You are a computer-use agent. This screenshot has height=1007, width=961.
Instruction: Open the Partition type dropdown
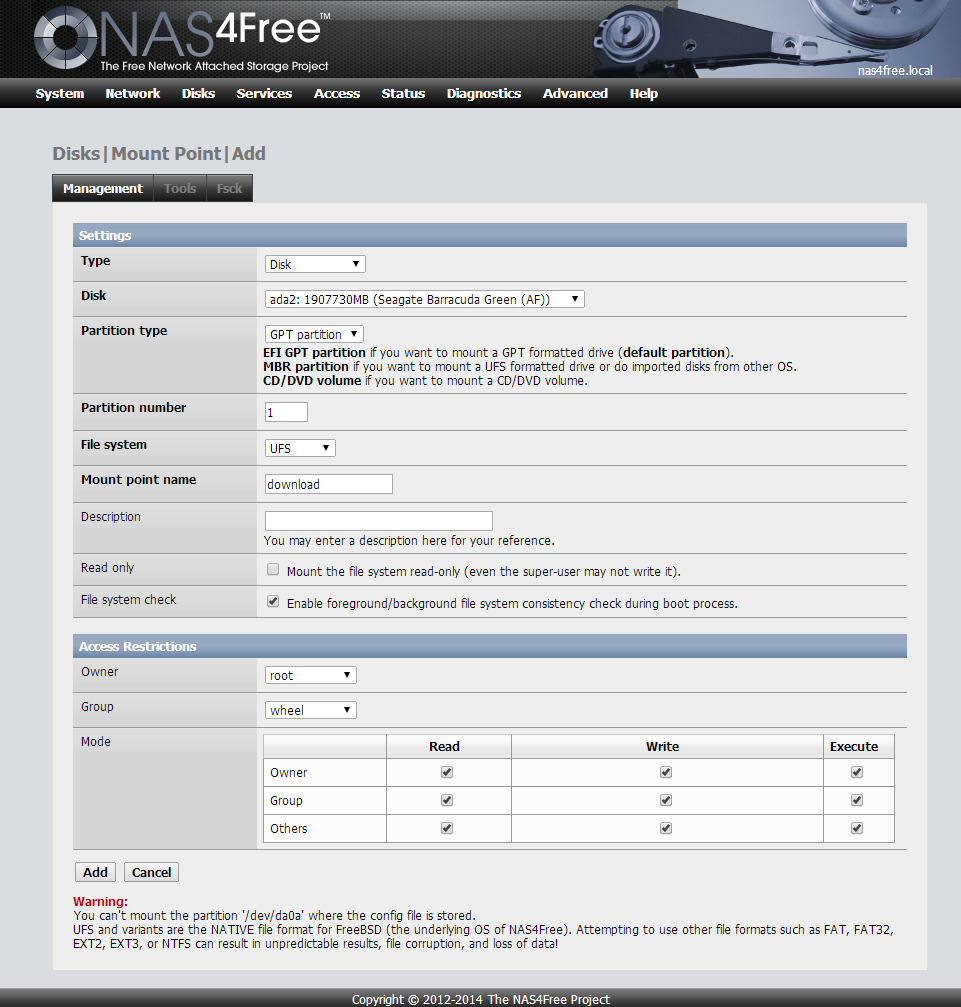(x=314, y=334)
